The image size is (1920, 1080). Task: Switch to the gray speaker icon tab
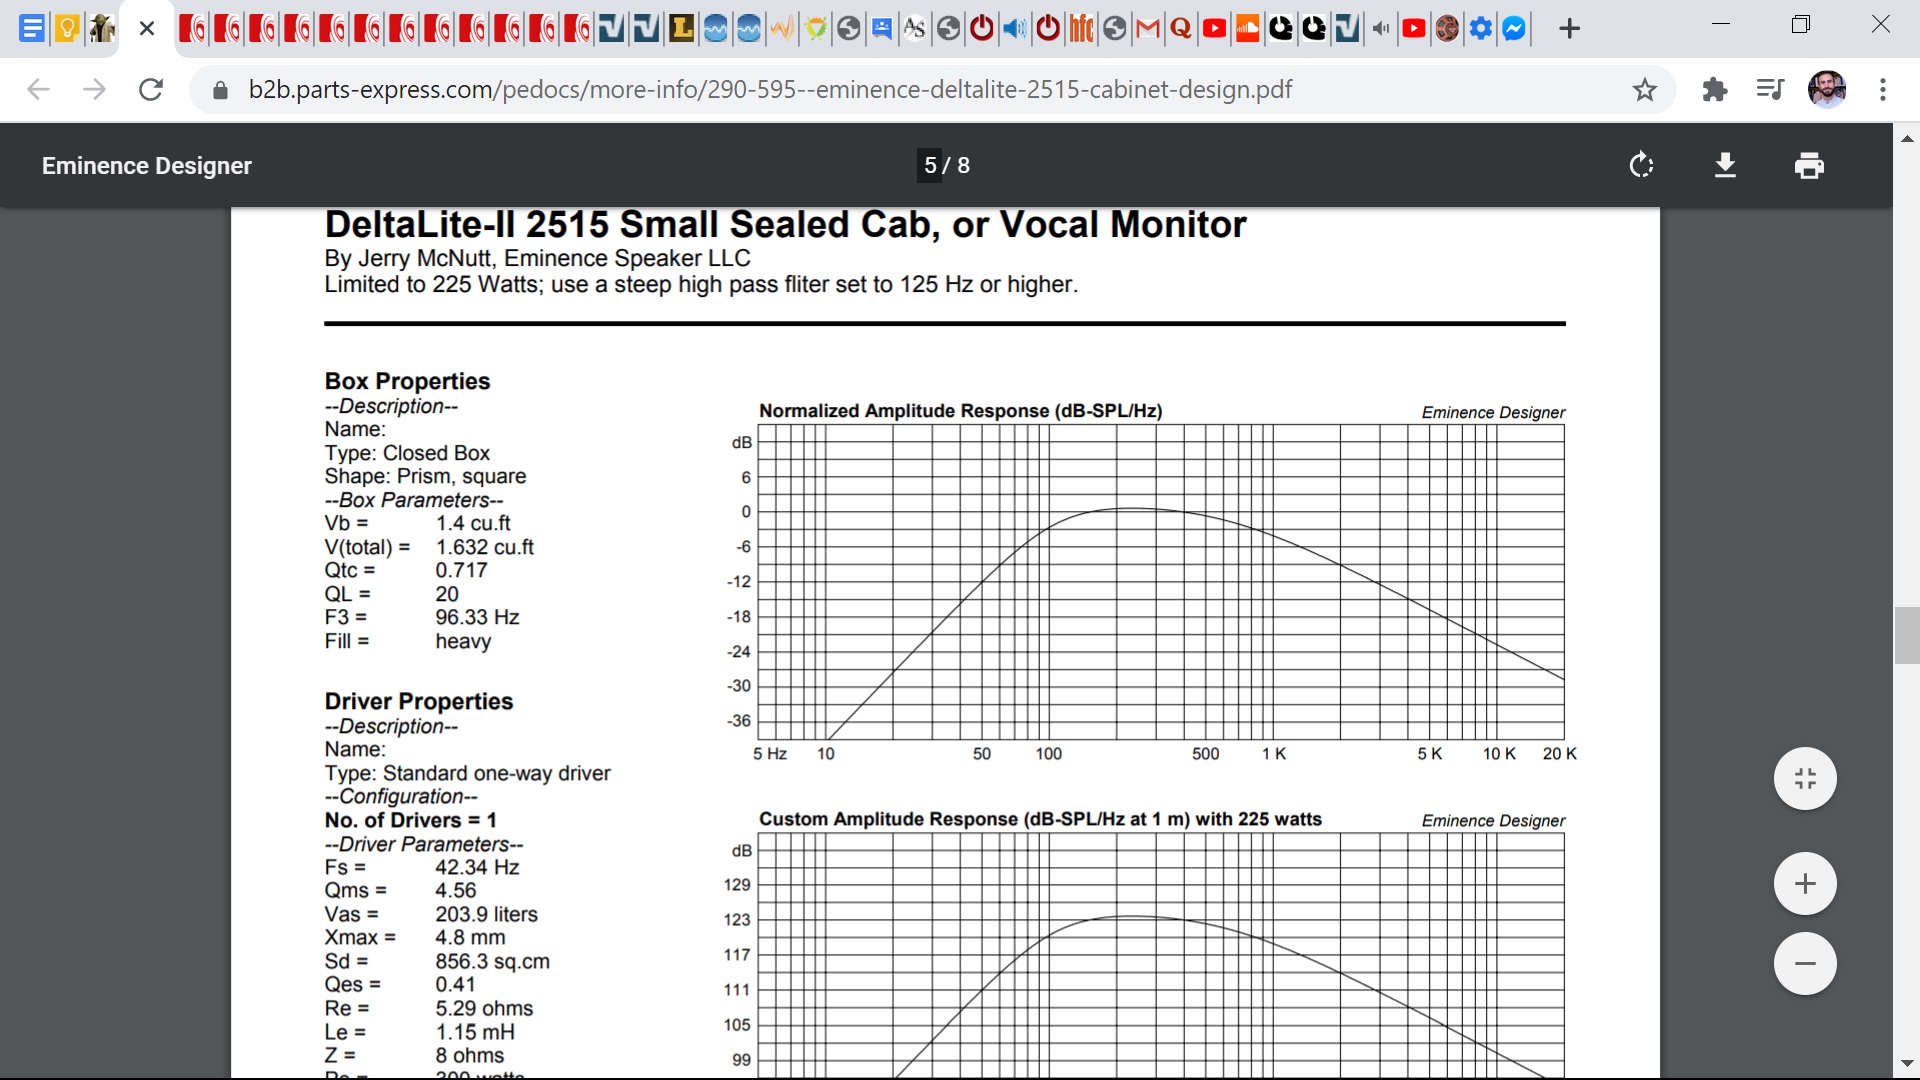1381,28
